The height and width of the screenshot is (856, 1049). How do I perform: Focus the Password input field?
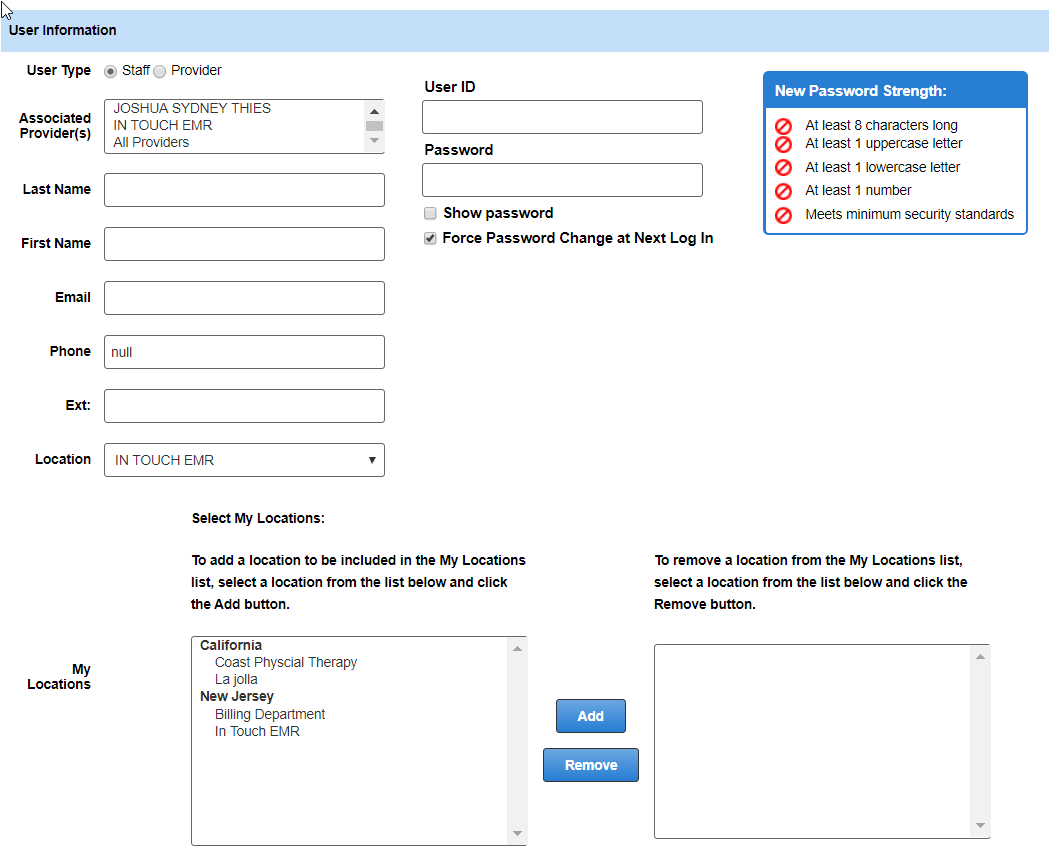pyautogui.click(x=562, y=180)
